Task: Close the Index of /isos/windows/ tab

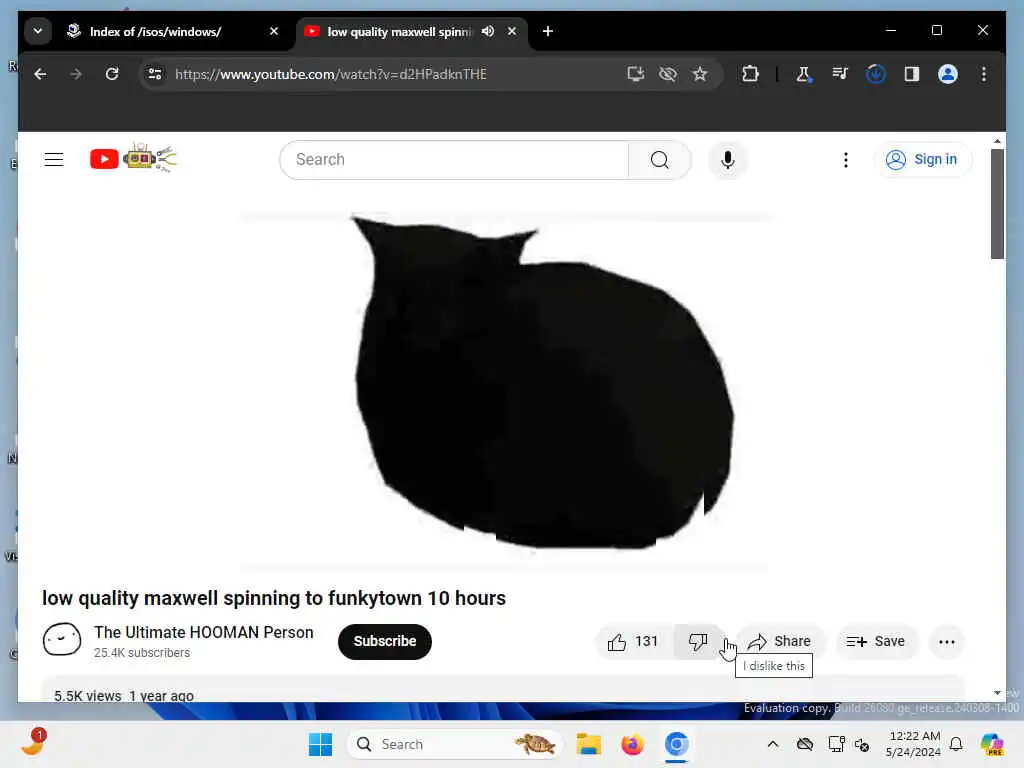Action: click(274, 31)
